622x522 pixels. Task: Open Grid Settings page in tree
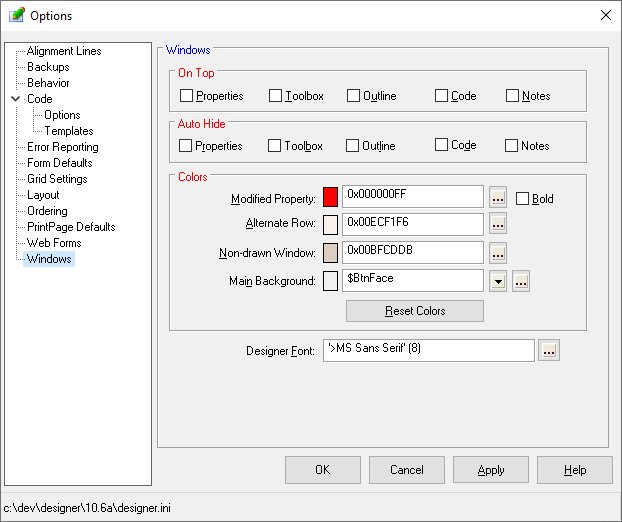[x=57, y=179]
